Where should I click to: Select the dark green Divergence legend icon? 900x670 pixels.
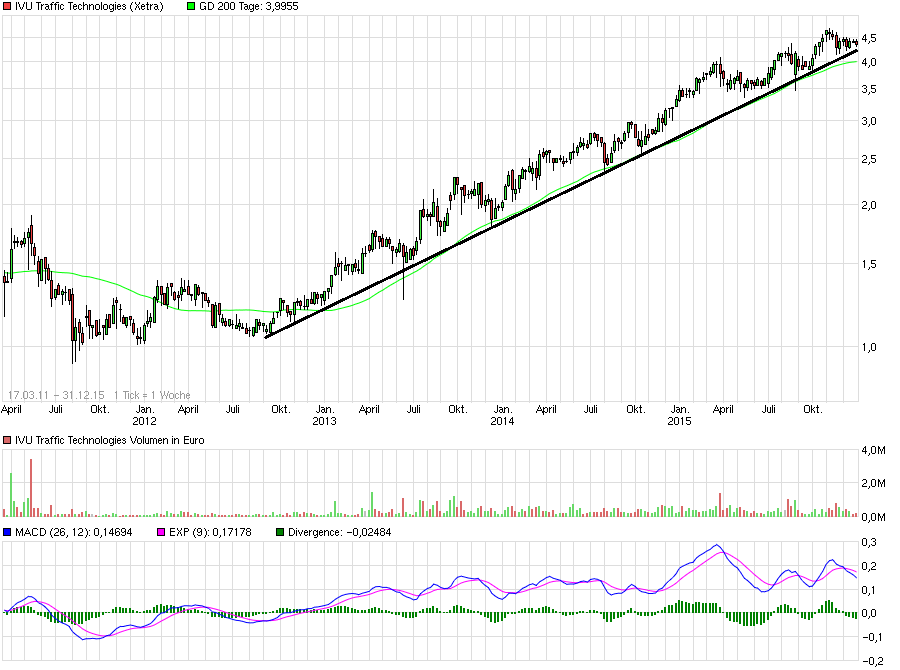[282, 533]
